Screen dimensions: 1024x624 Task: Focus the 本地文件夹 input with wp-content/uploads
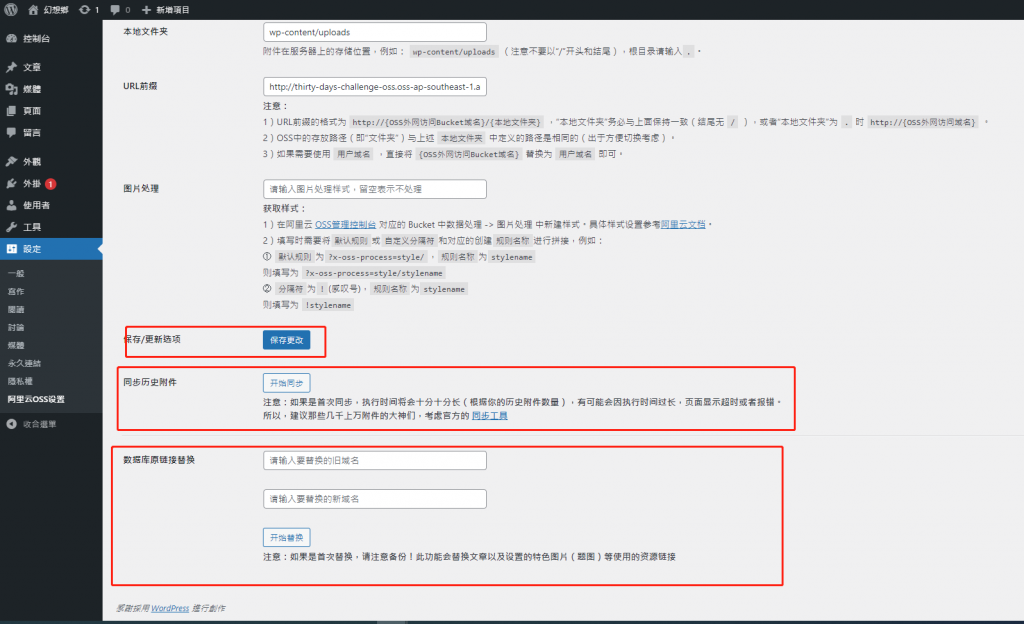375,32
